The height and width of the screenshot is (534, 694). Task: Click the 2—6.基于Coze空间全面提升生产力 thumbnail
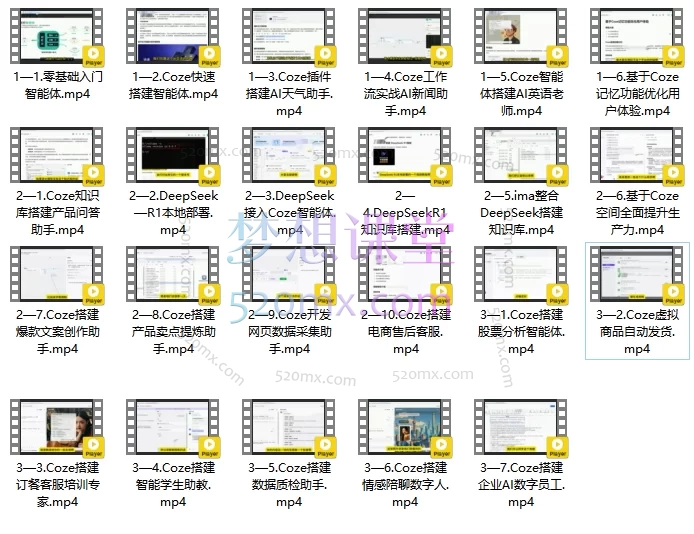[x=637, y=158]
